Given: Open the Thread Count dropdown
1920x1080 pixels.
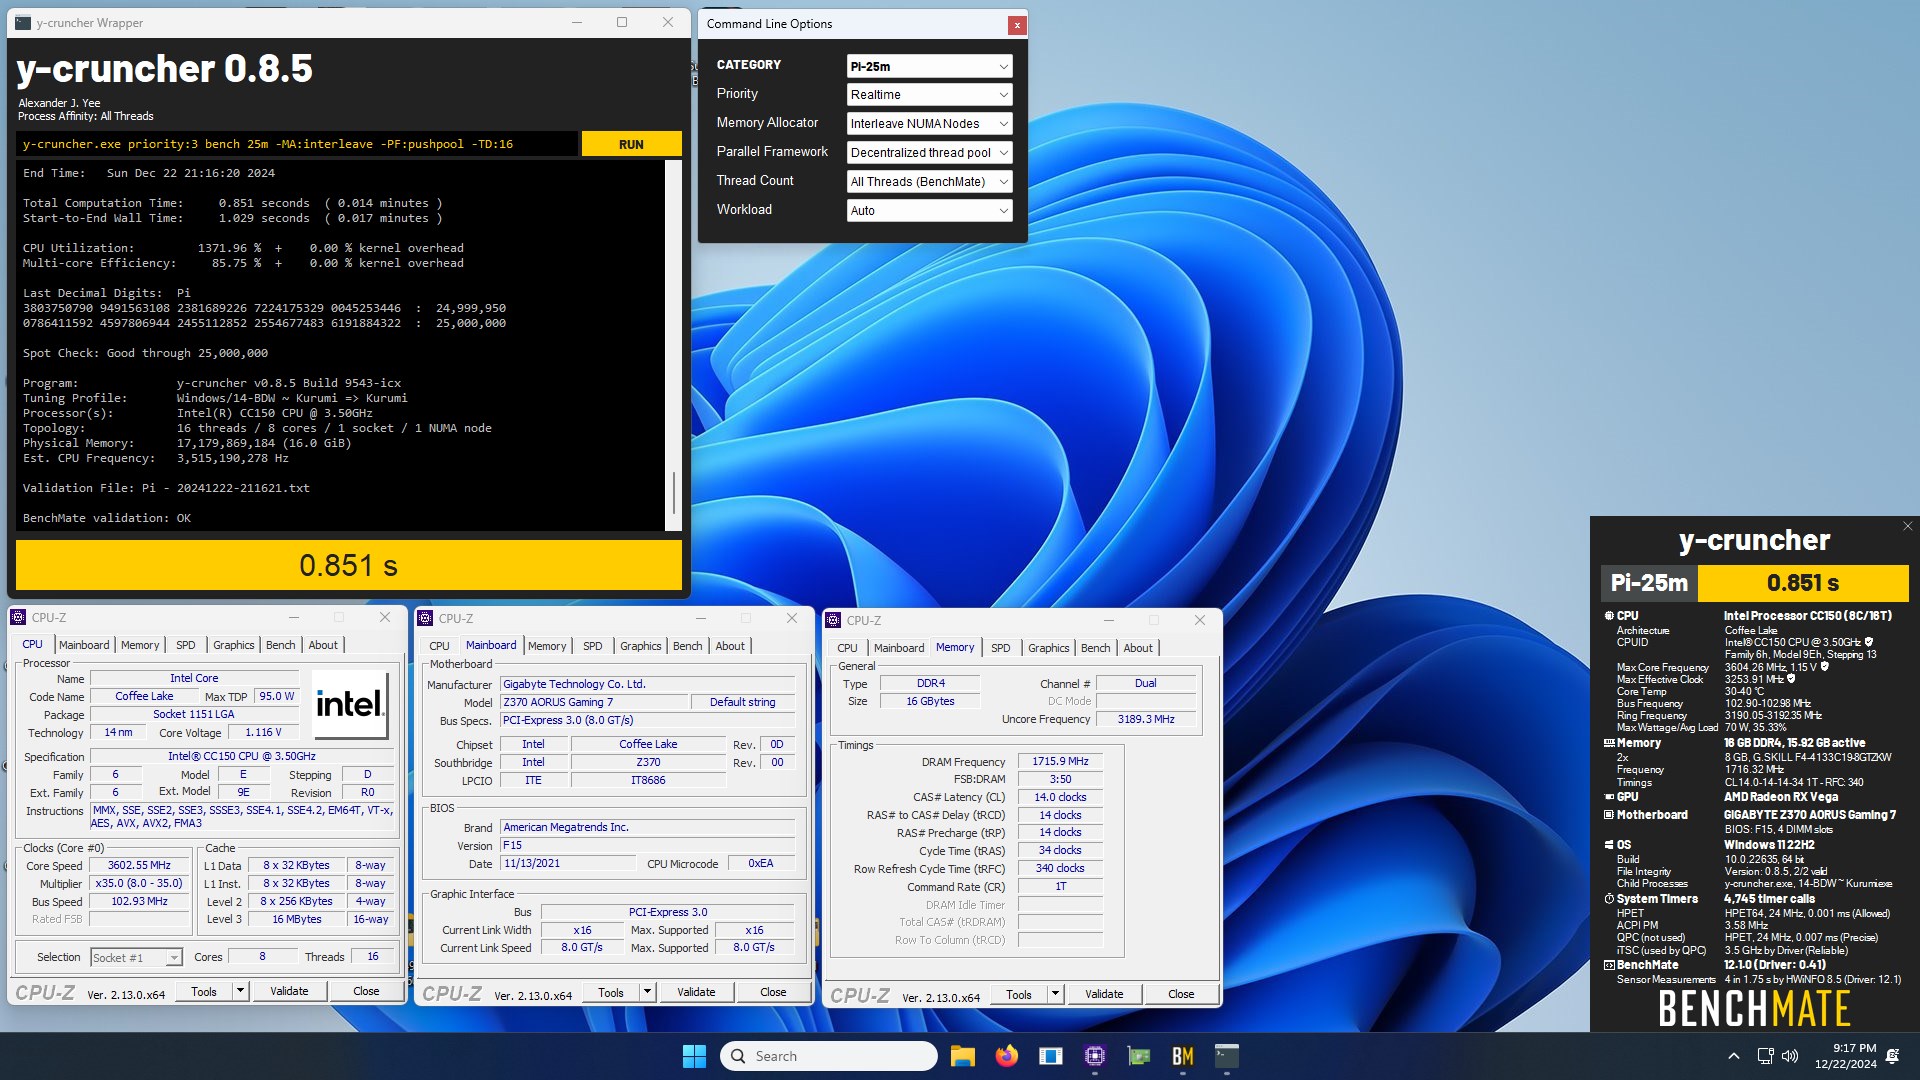Looking at the screenshot, I should [929, 182].
